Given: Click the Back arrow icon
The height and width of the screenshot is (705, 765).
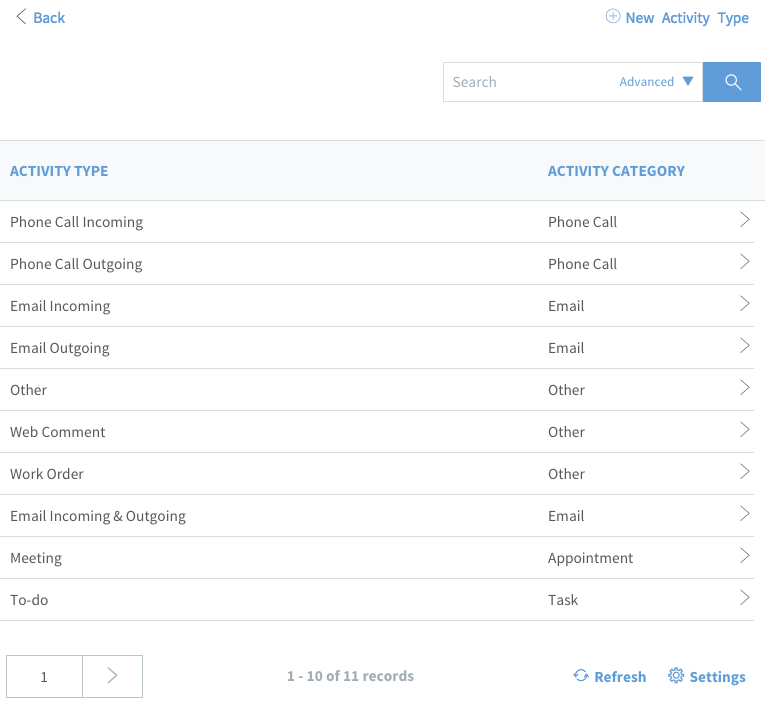Looking at the screenshot, I should tap(21, 17).
